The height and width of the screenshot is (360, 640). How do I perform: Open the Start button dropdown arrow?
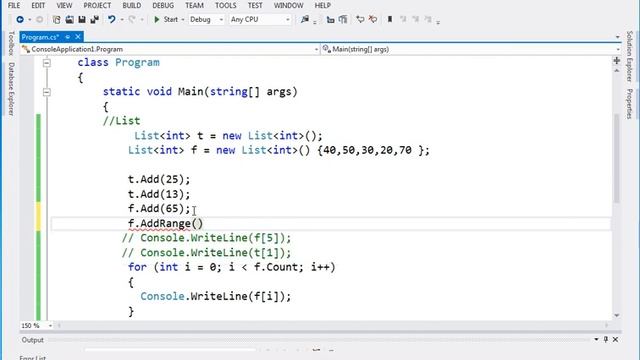182,20
